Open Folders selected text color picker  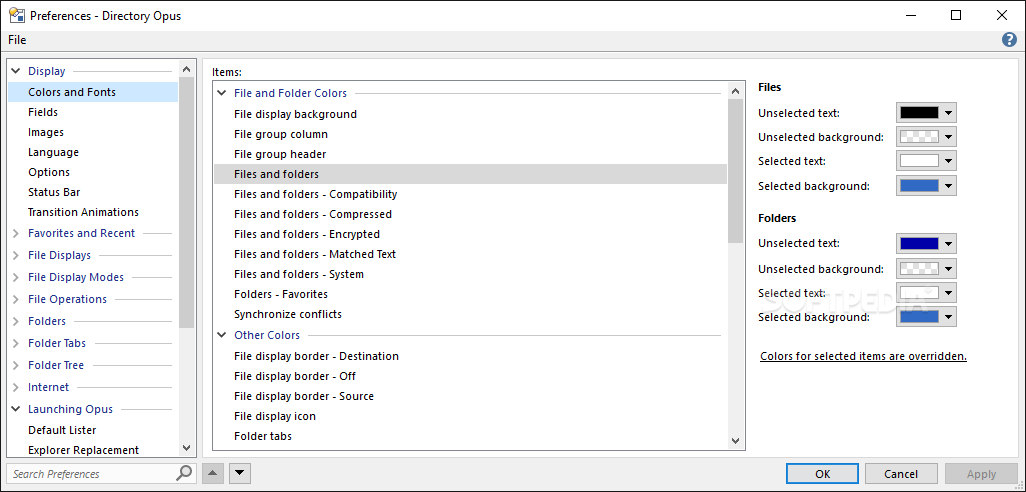point(926,292)
